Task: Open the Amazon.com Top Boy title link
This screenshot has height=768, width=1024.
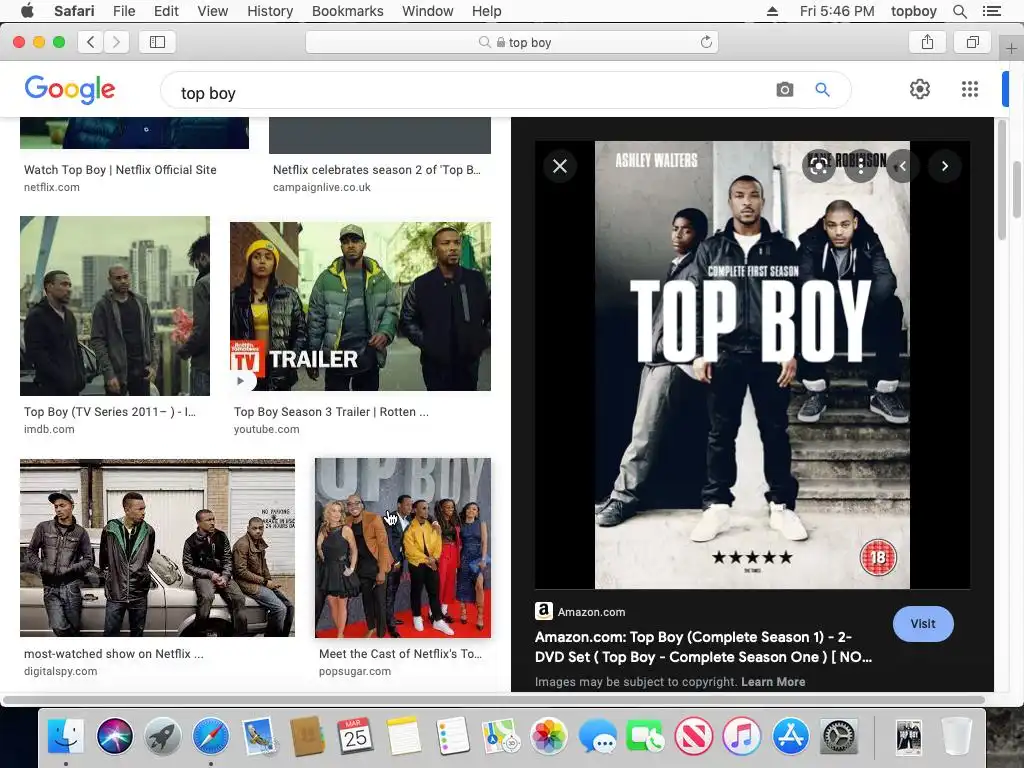Action: click(x=703, y=647)
